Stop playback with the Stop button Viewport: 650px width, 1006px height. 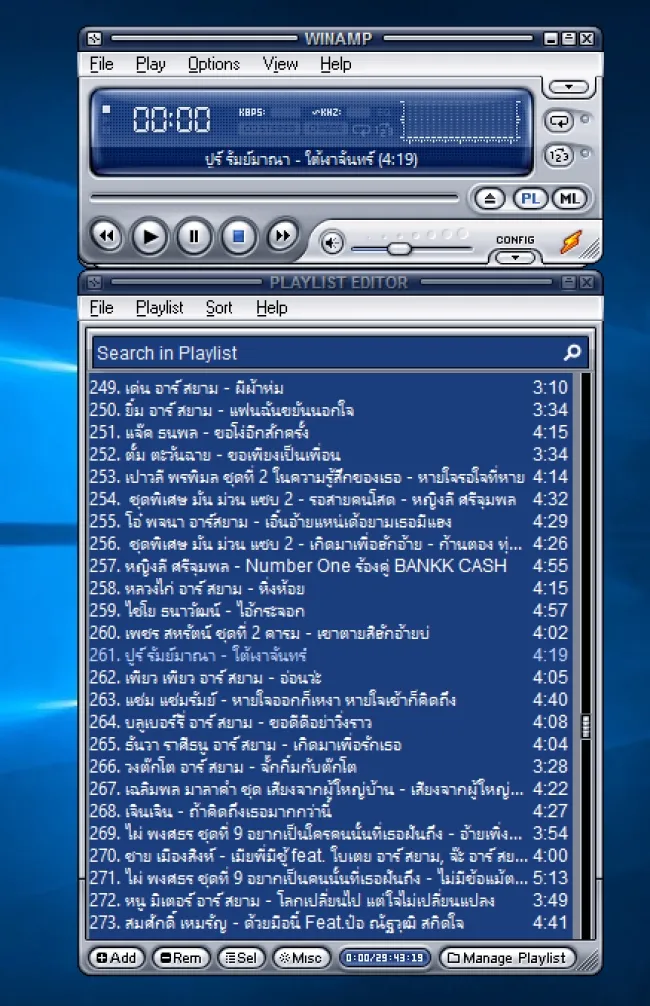pos(239,237)
